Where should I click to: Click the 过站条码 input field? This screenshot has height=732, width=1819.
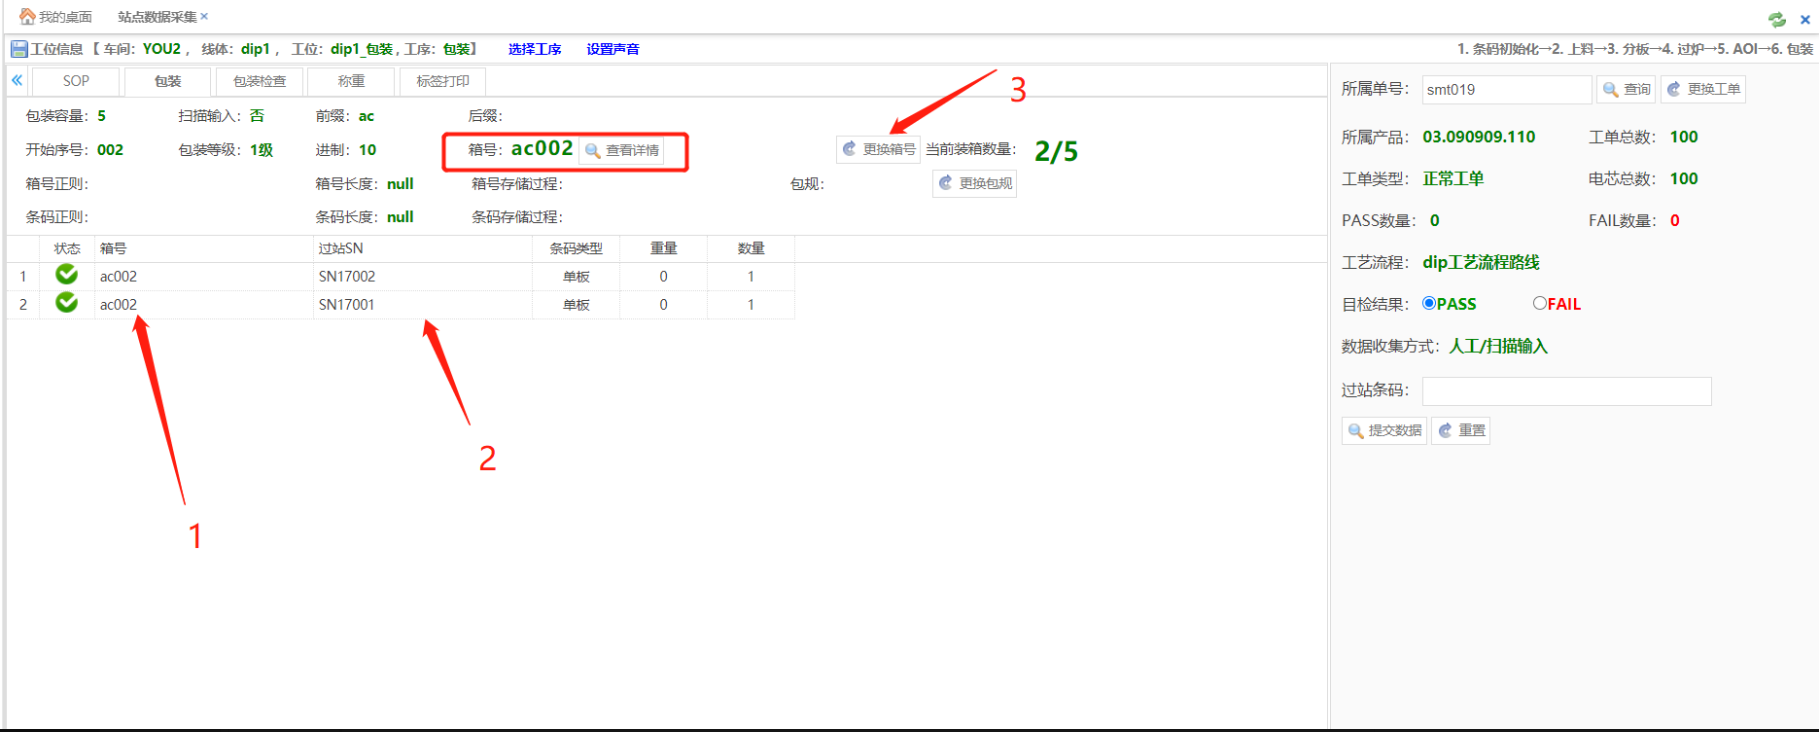click(1566, 391)
